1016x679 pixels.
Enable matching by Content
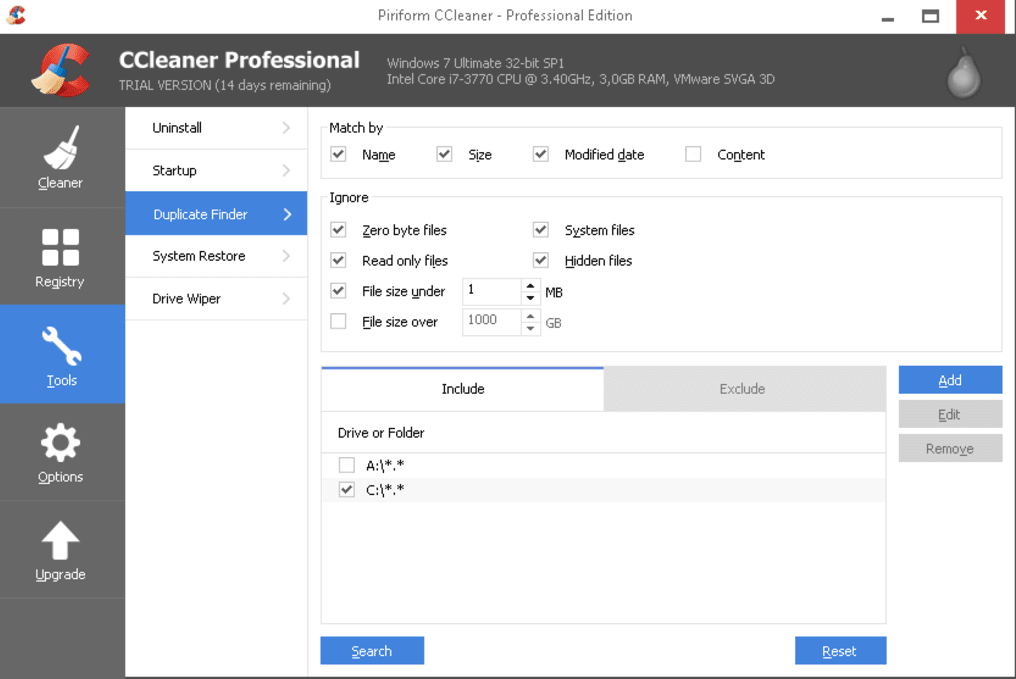(693, 154)
